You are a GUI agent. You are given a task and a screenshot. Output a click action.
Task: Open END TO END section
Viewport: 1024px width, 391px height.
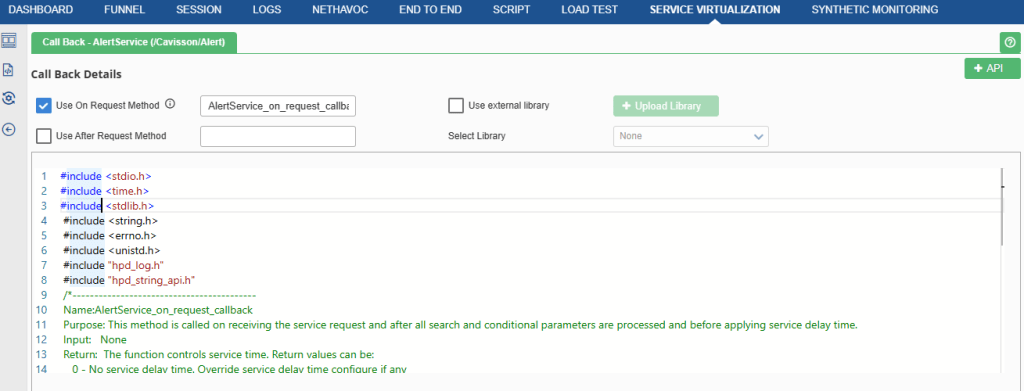(430, 10)
